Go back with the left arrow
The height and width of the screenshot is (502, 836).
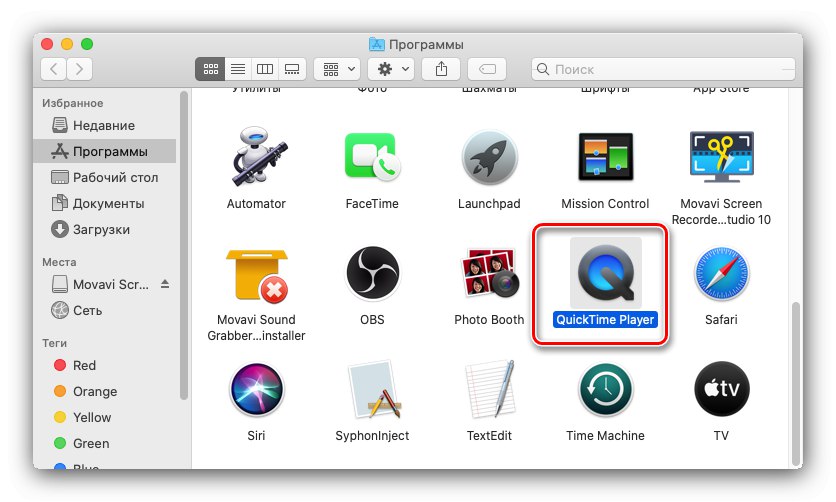[54, 69]
